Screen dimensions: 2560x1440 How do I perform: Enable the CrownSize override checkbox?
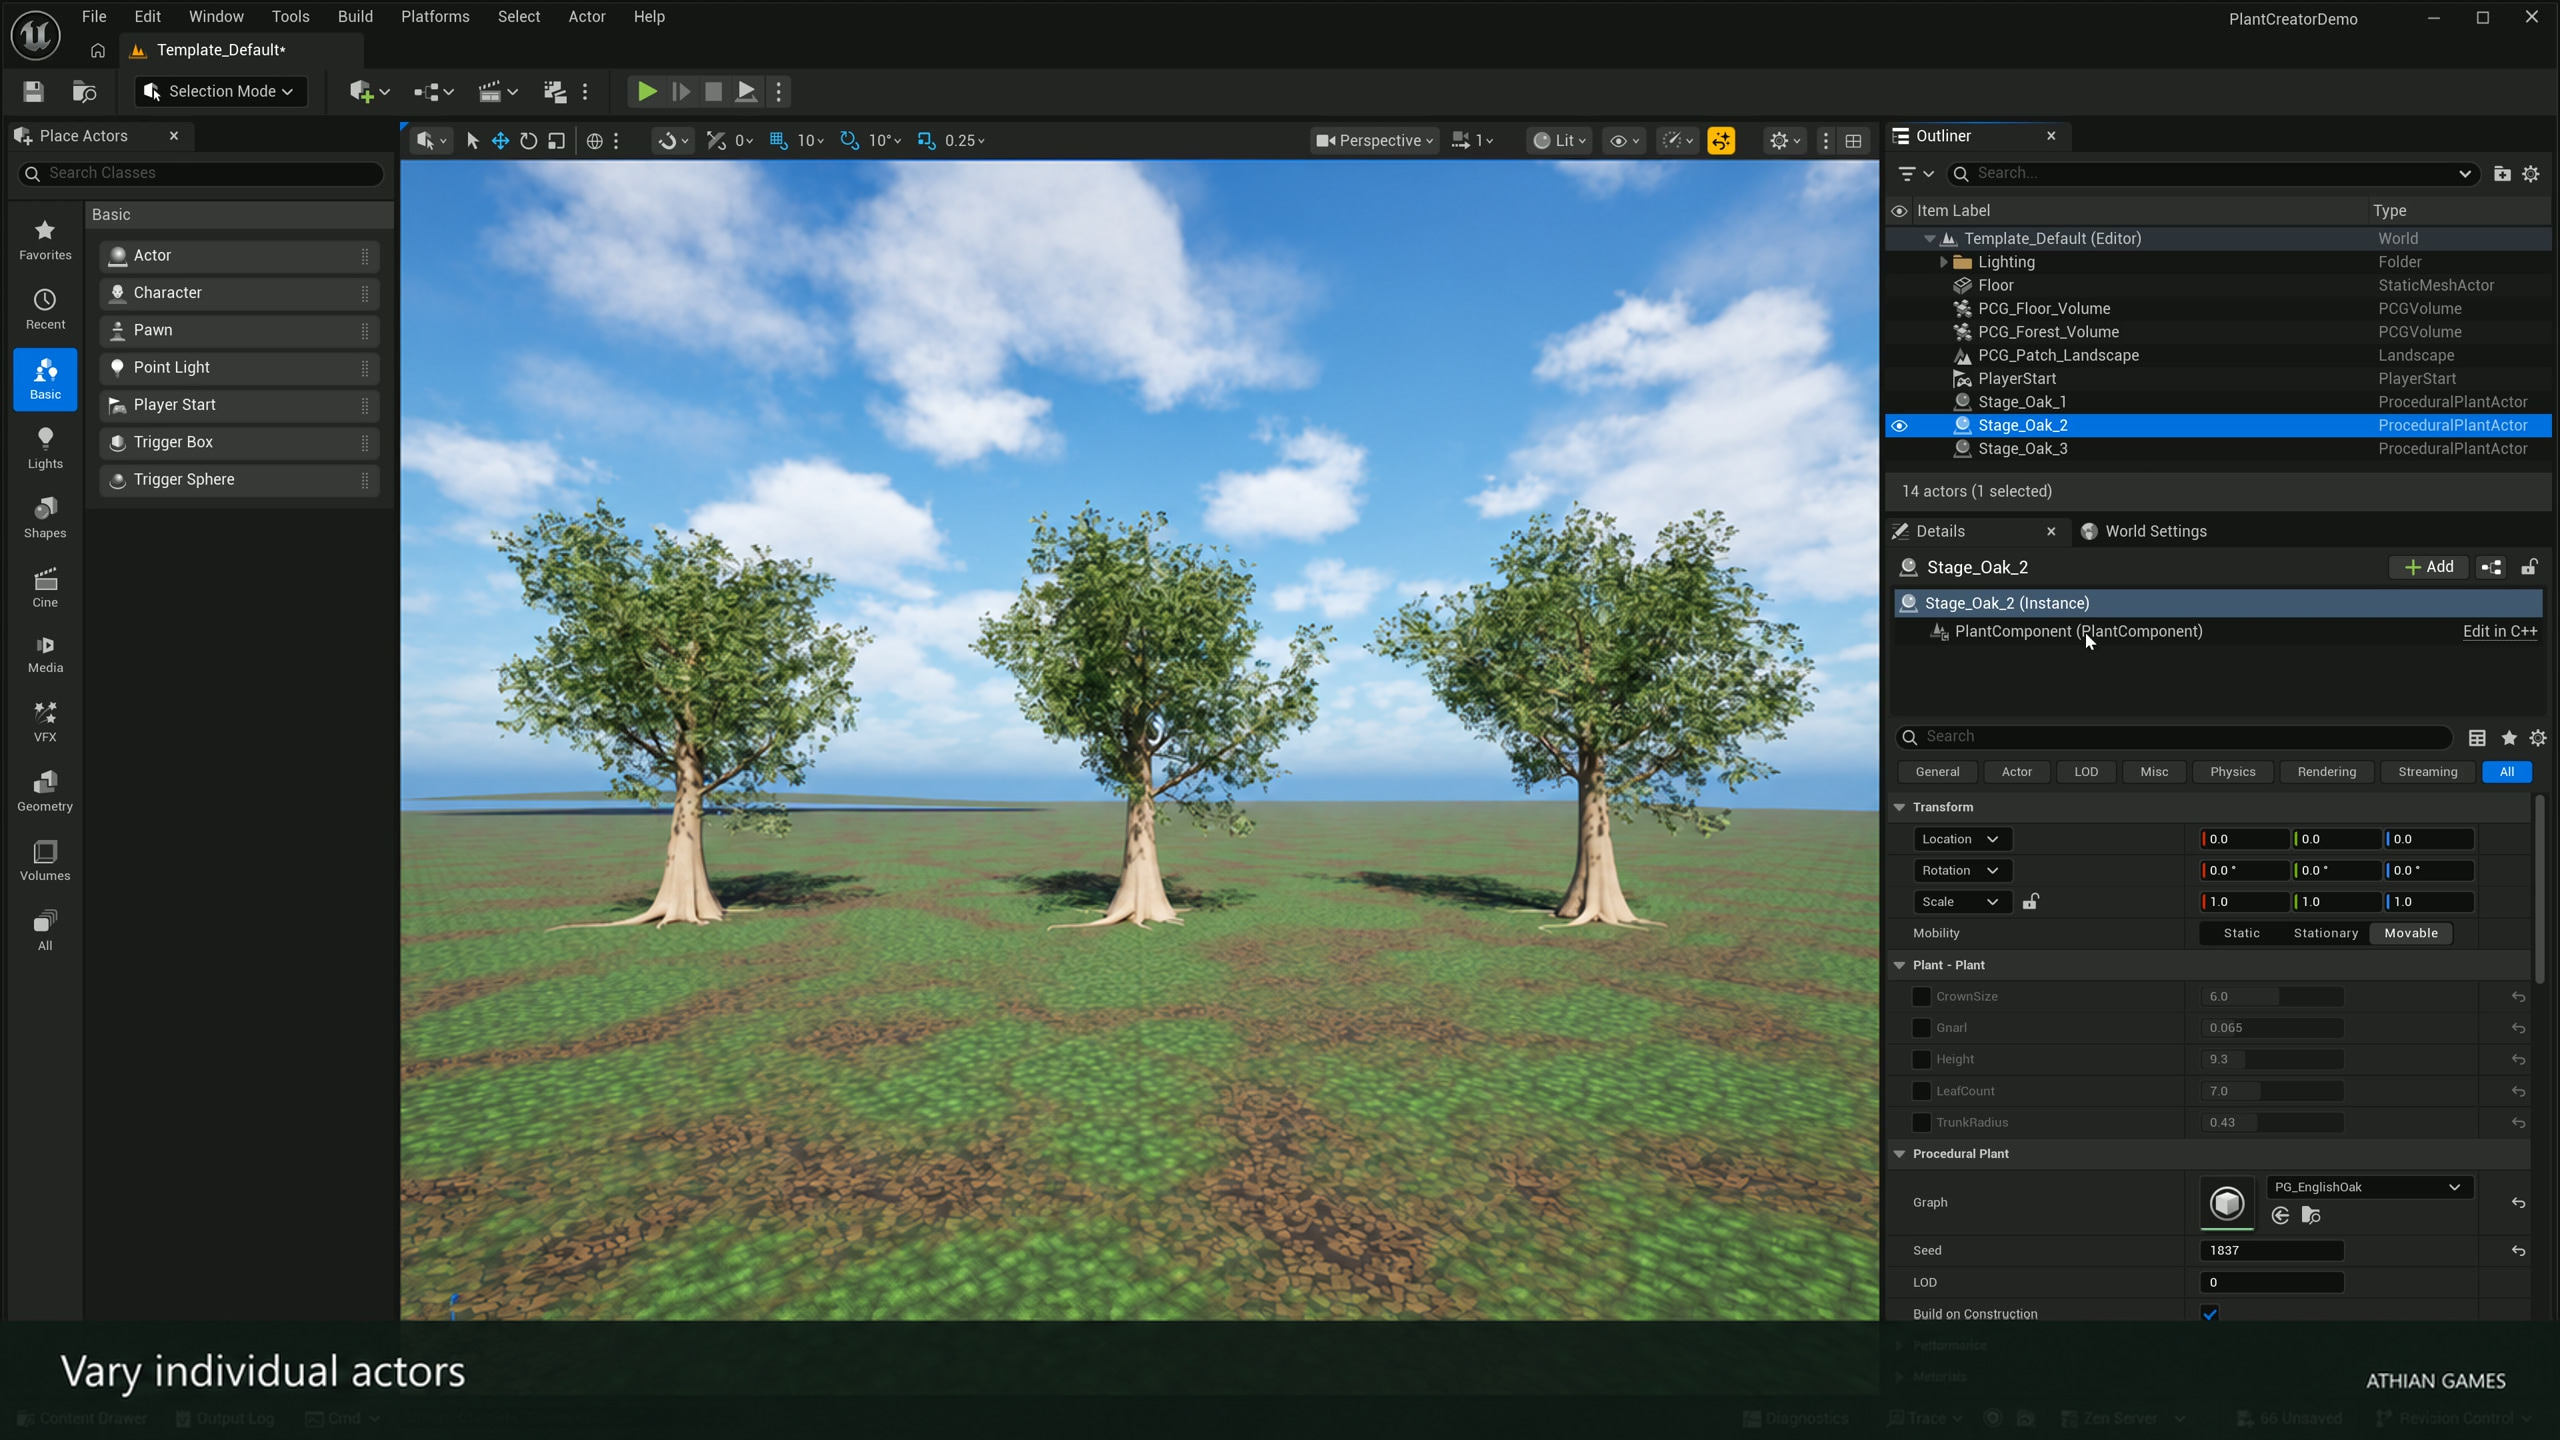1921,997
